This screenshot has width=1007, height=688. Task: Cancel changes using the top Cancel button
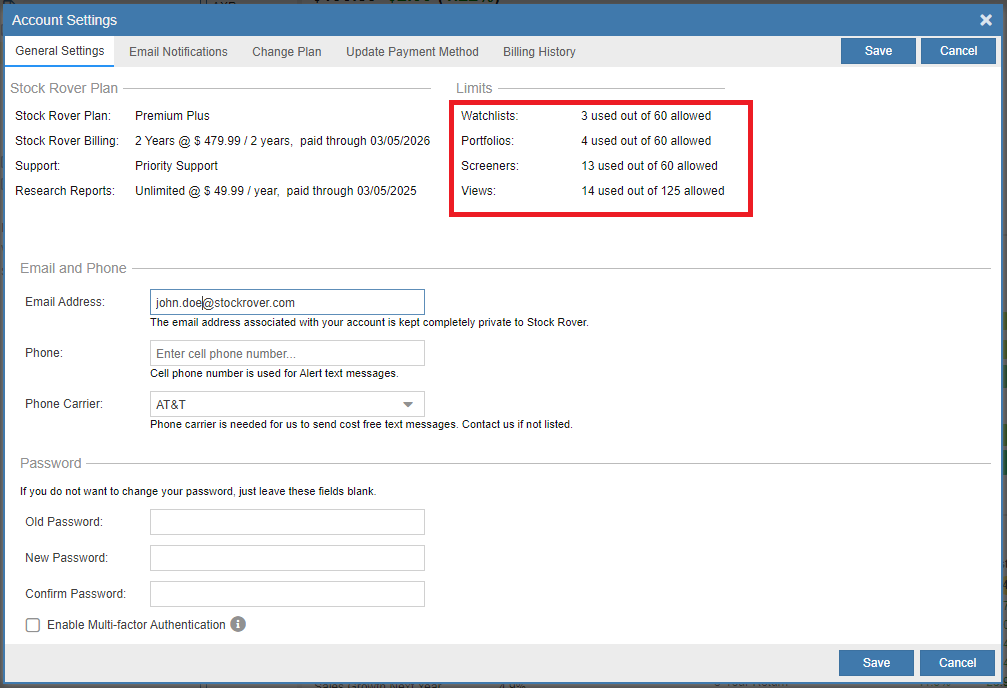(x=957, y=50)
